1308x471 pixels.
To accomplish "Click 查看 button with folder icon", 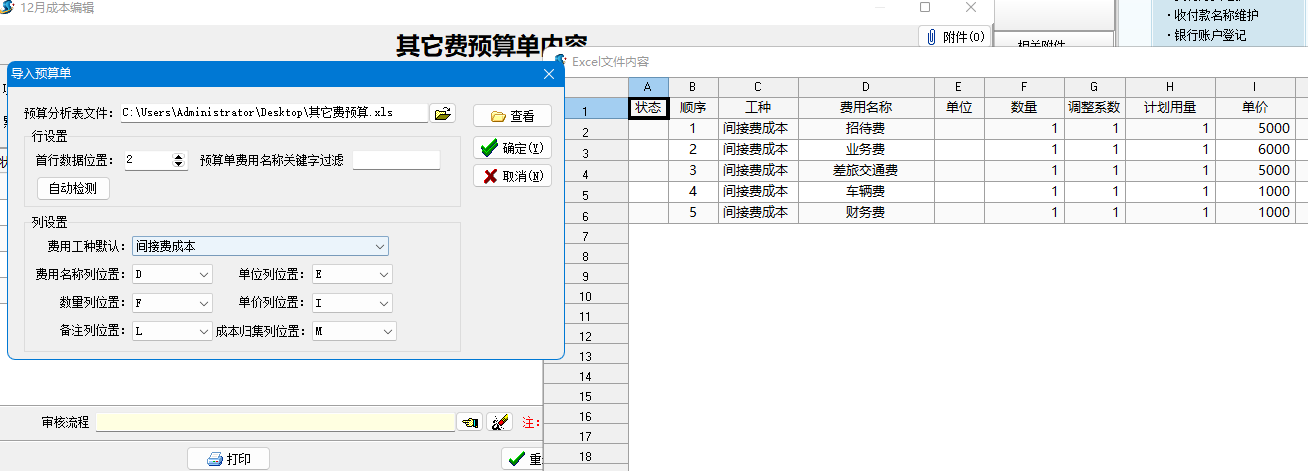I will click(512, 116).
